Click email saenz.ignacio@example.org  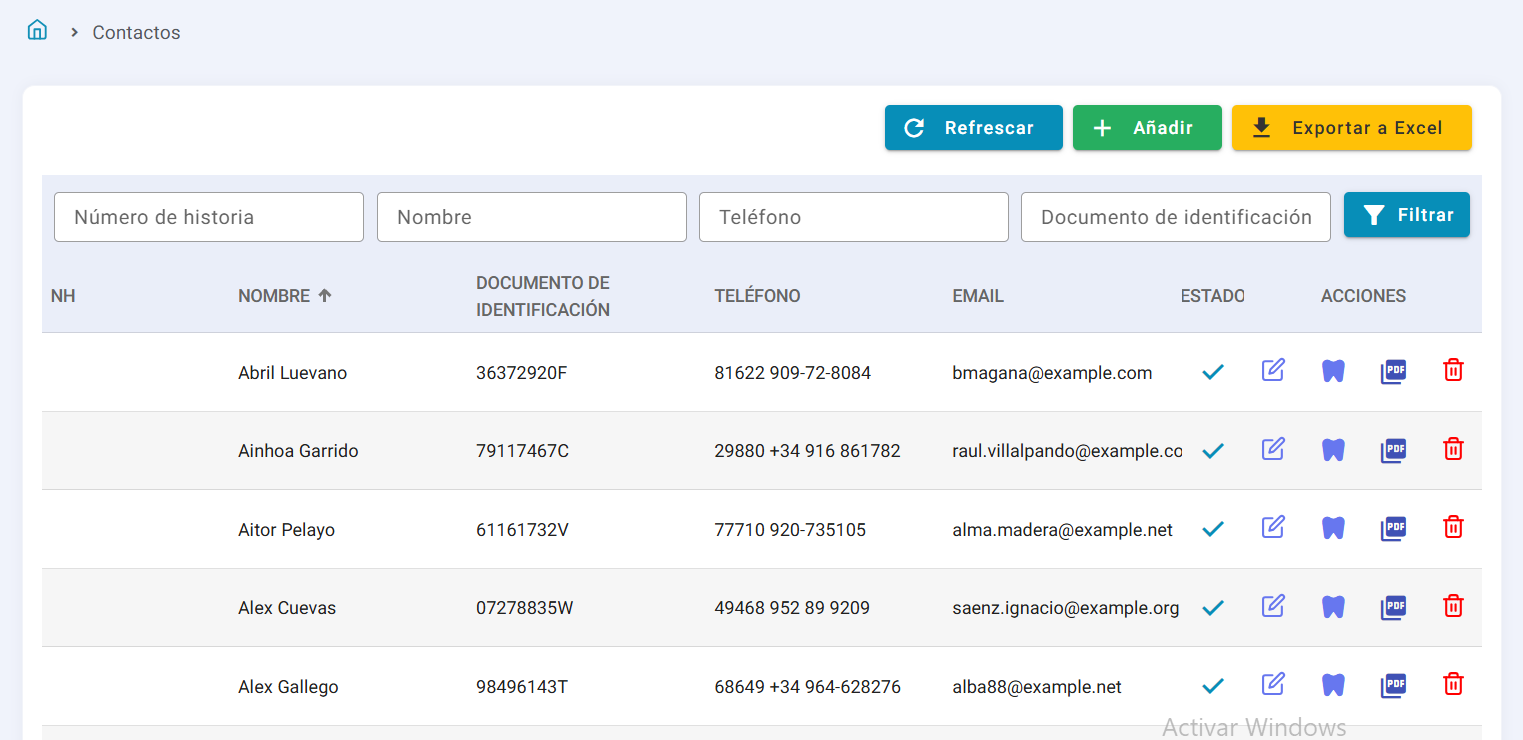(1065, 608)
